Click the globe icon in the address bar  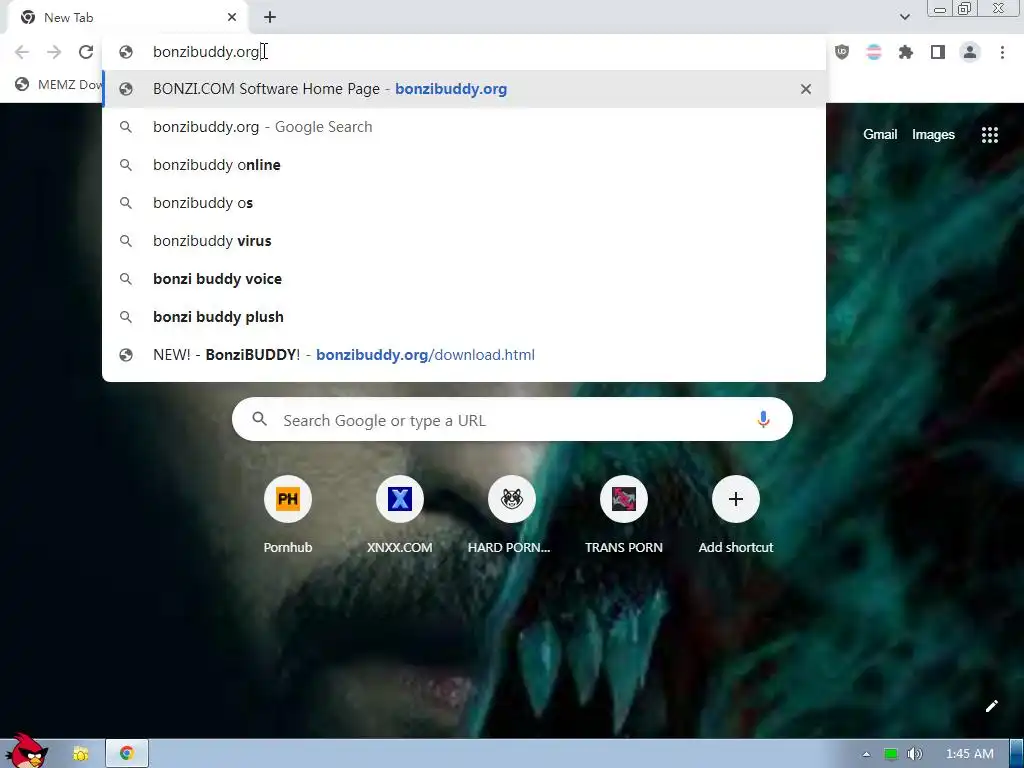coord(126,52)
